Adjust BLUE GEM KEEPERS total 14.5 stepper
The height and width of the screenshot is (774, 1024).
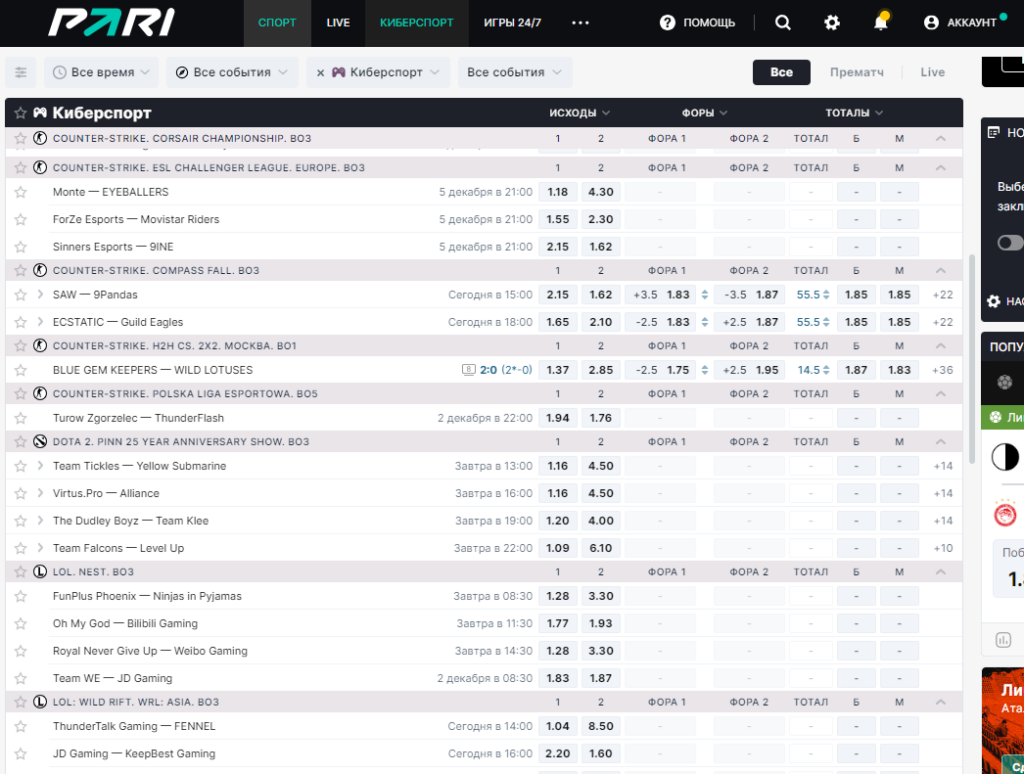point(826,370)
